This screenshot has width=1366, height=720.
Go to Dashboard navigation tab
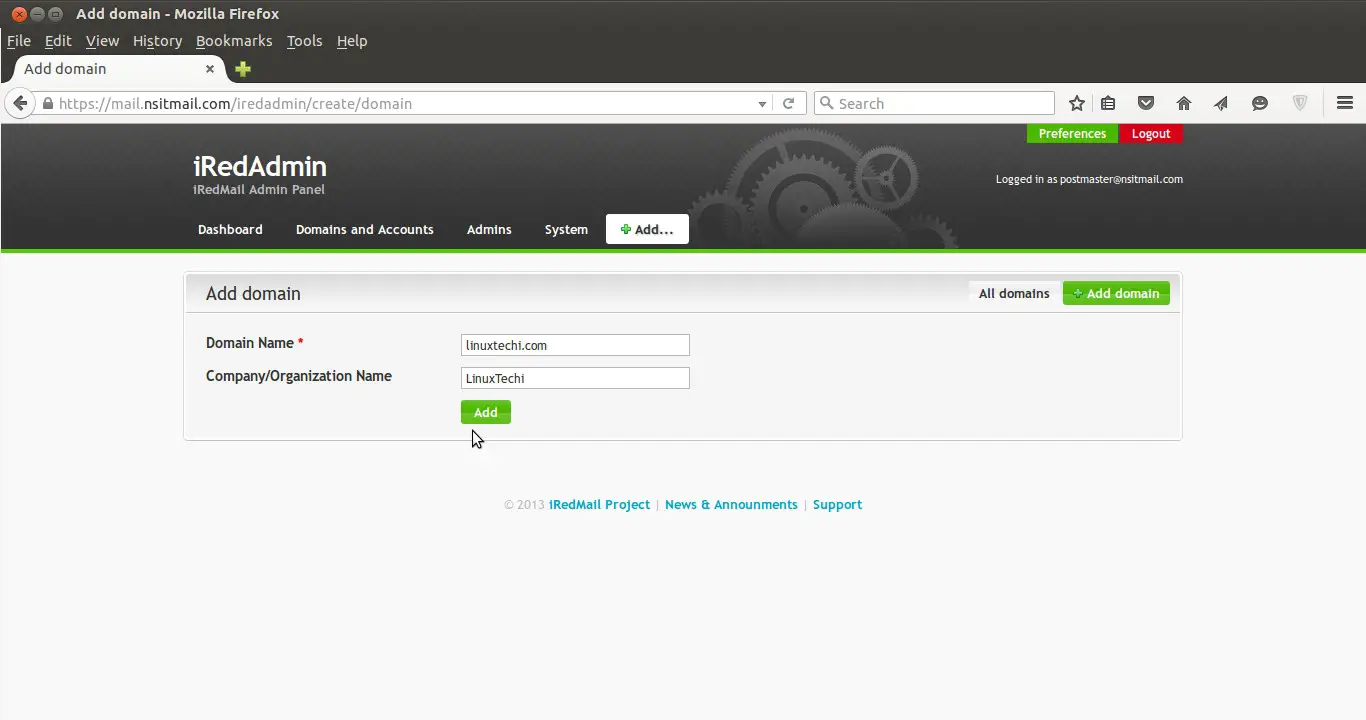pos(230,230)
